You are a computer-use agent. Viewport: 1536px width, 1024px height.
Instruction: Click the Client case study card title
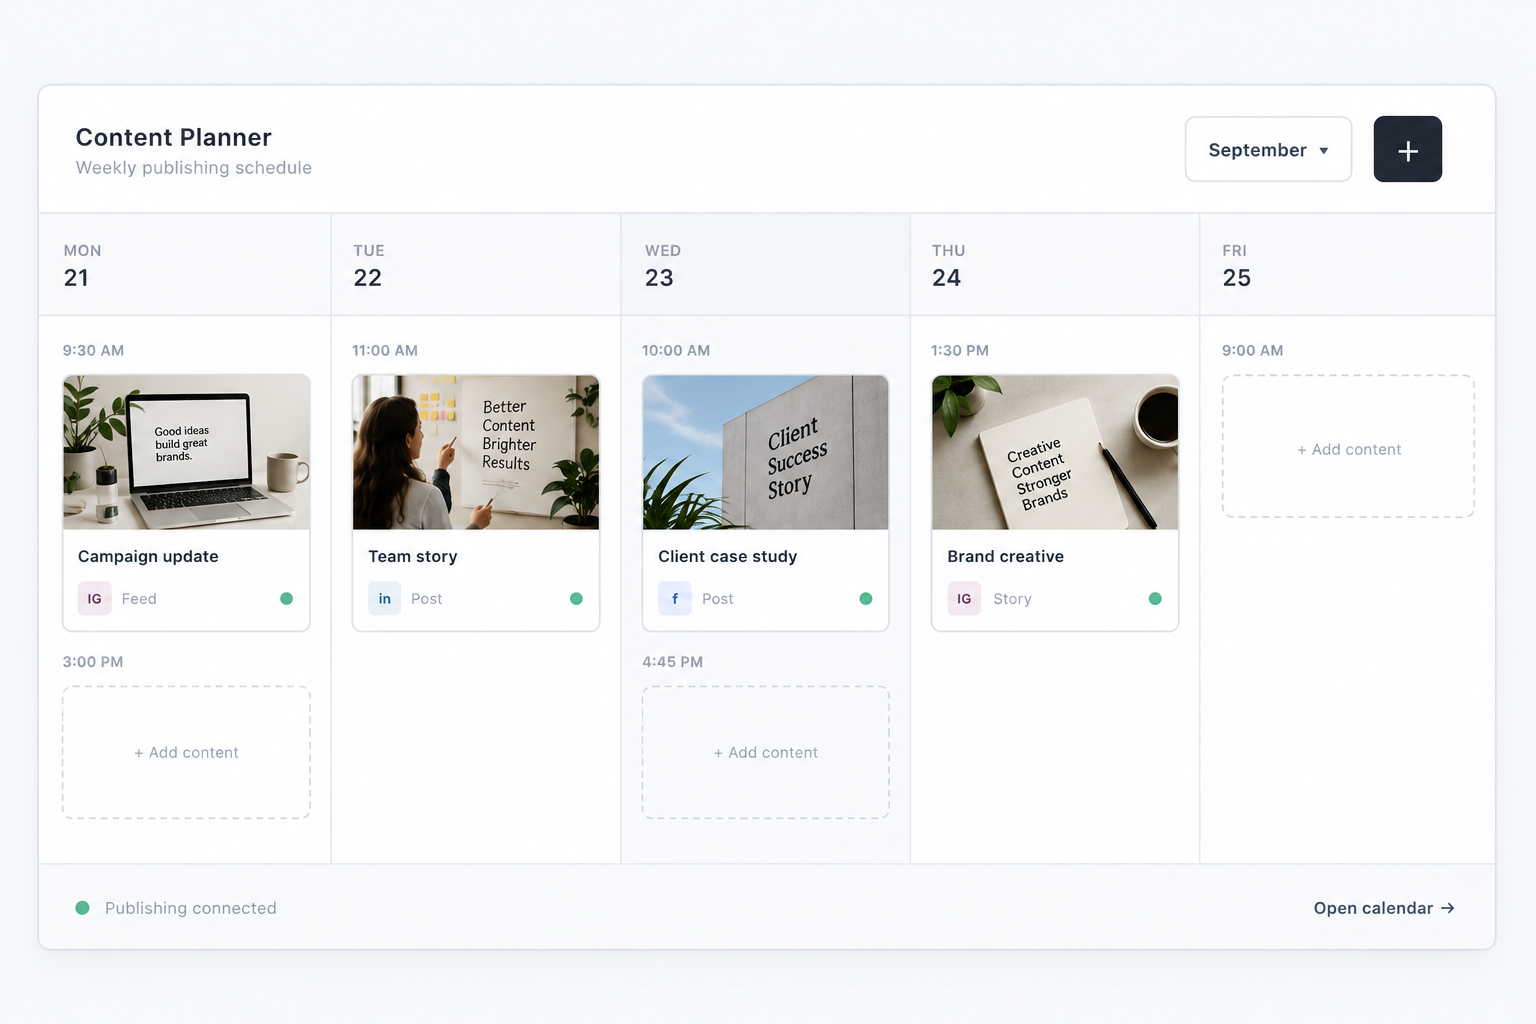(728, 556)
